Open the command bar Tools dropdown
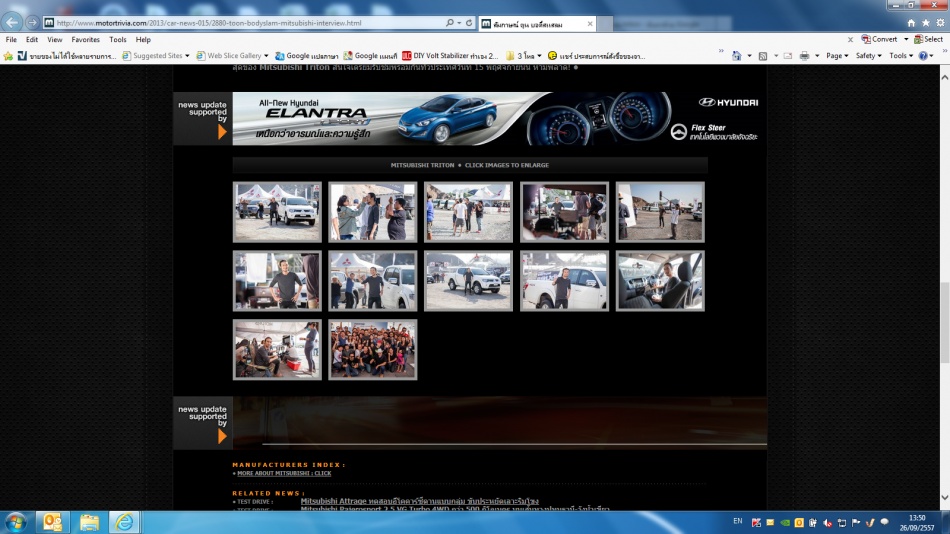The width and height of the screenshot is (950, 534). (x=901, y=56)
